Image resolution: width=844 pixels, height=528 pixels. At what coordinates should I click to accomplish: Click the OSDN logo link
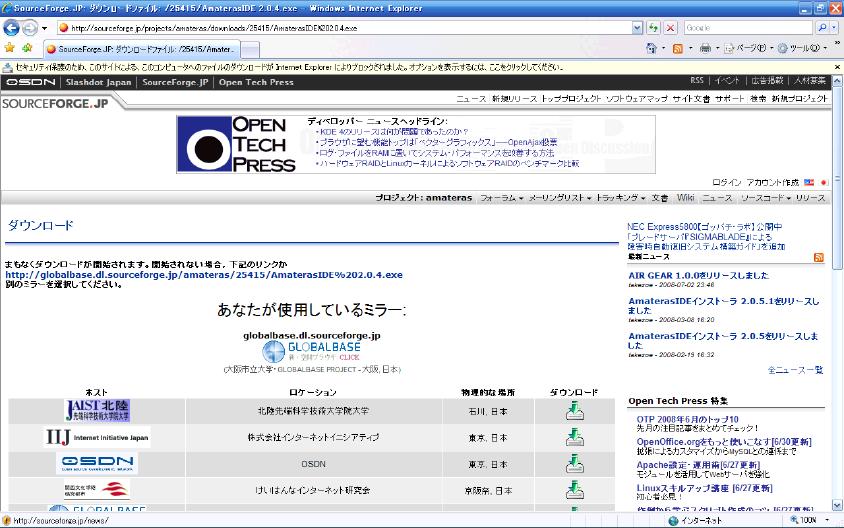click(x=31, y=82)
